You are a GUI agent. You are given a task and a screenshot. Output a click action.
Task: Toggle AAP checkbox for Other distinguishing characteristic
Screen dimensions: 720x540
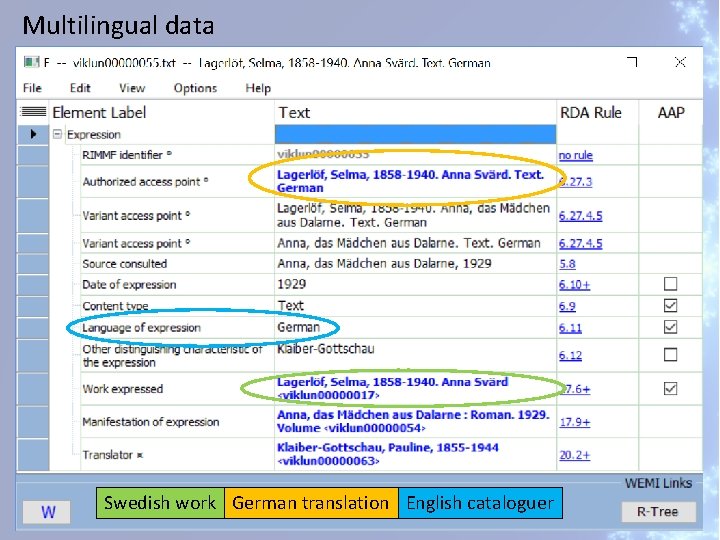[670, 354]
